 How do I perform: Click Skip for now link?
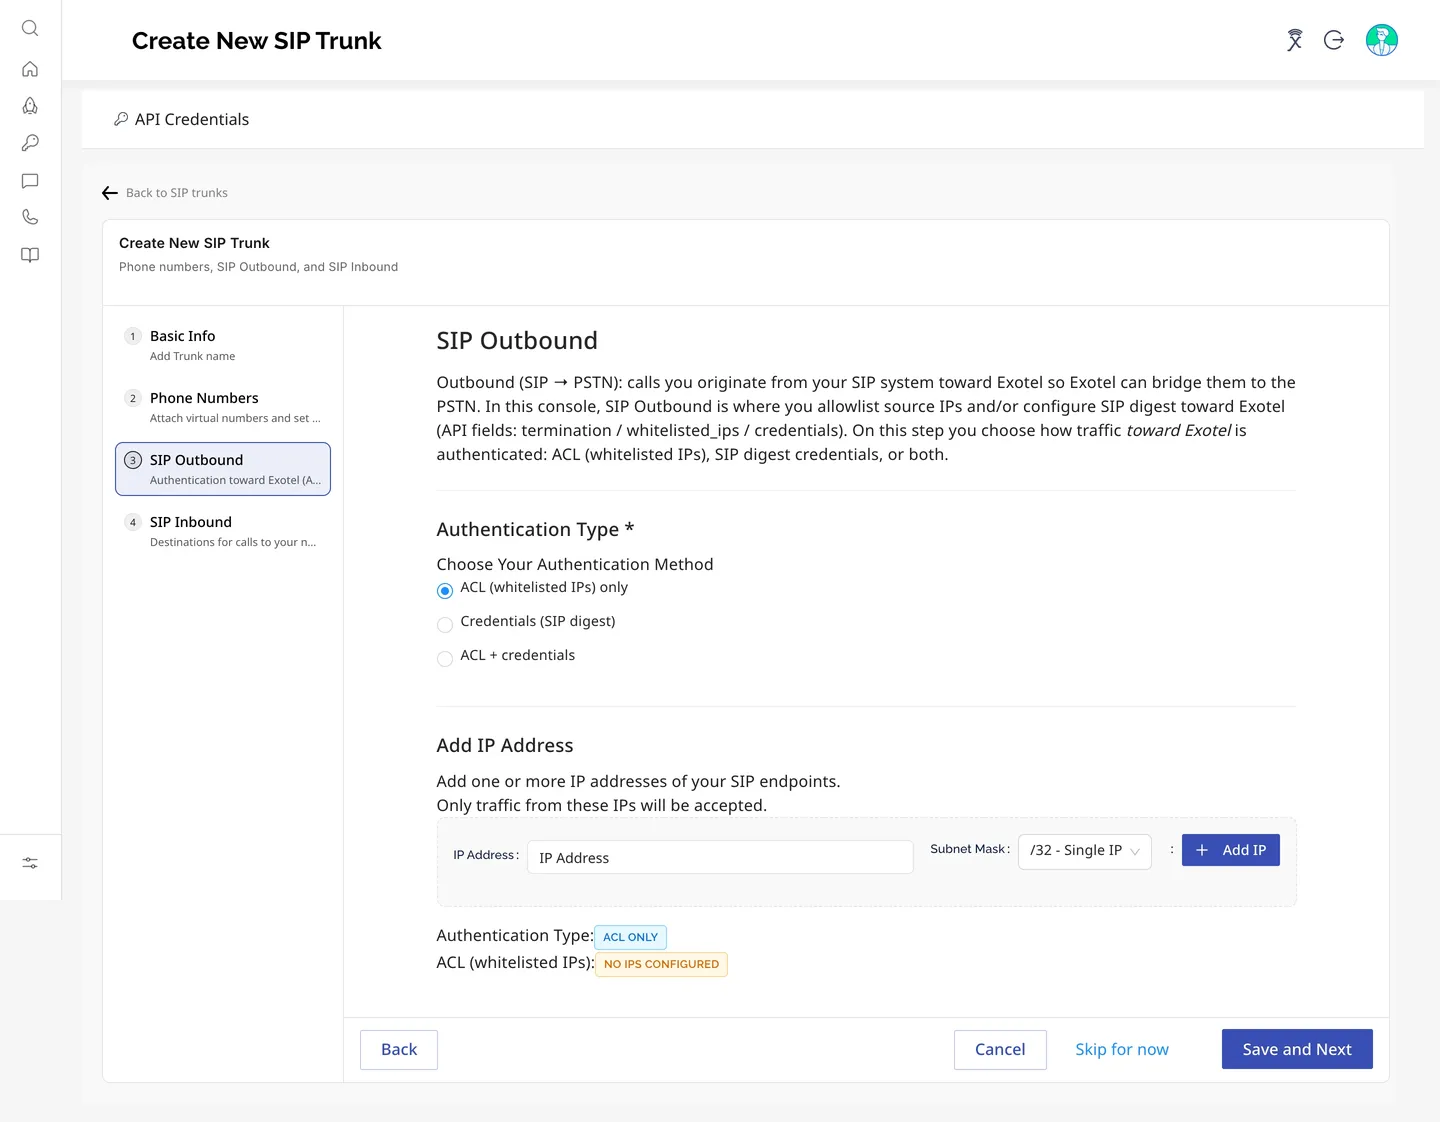(x=1122, y=1049)
